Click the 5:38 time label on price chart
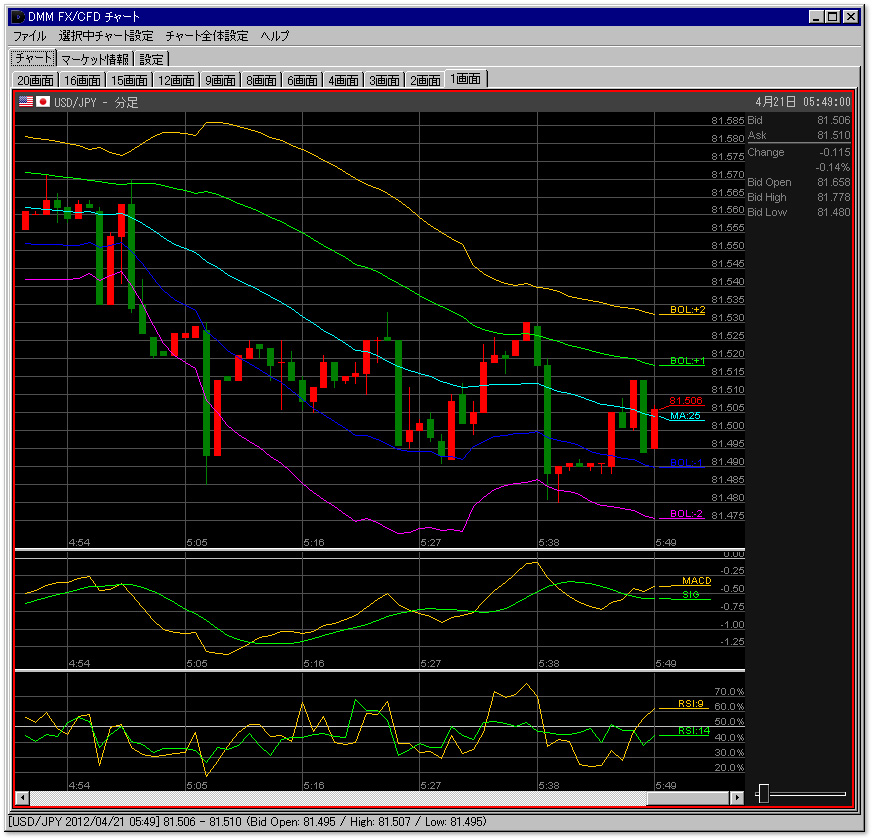Screen dimensions: 873x840 548,542
